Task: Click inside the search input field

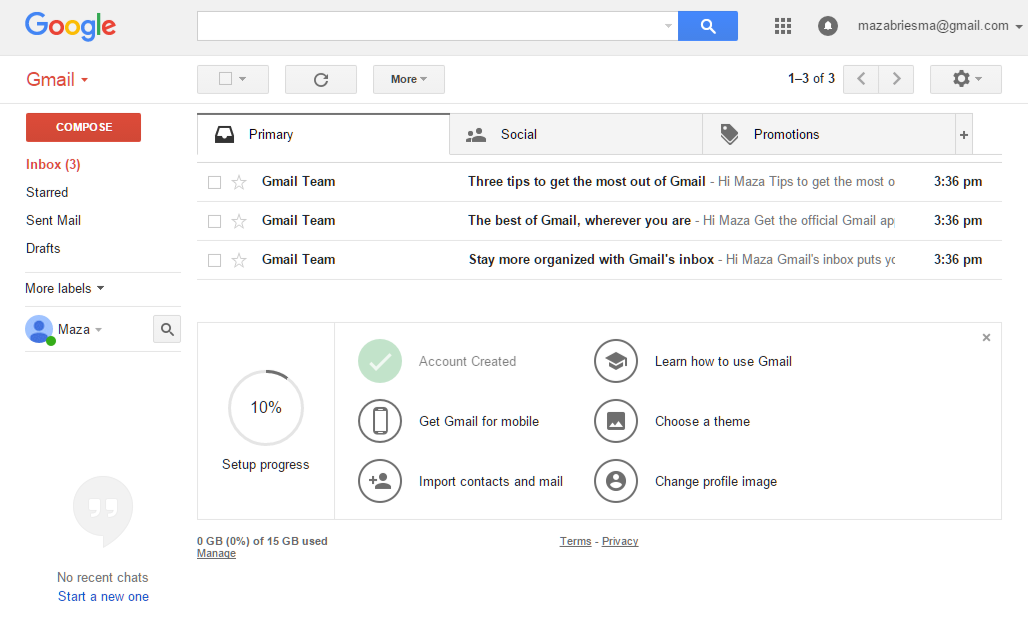Action: pos(430,26)
